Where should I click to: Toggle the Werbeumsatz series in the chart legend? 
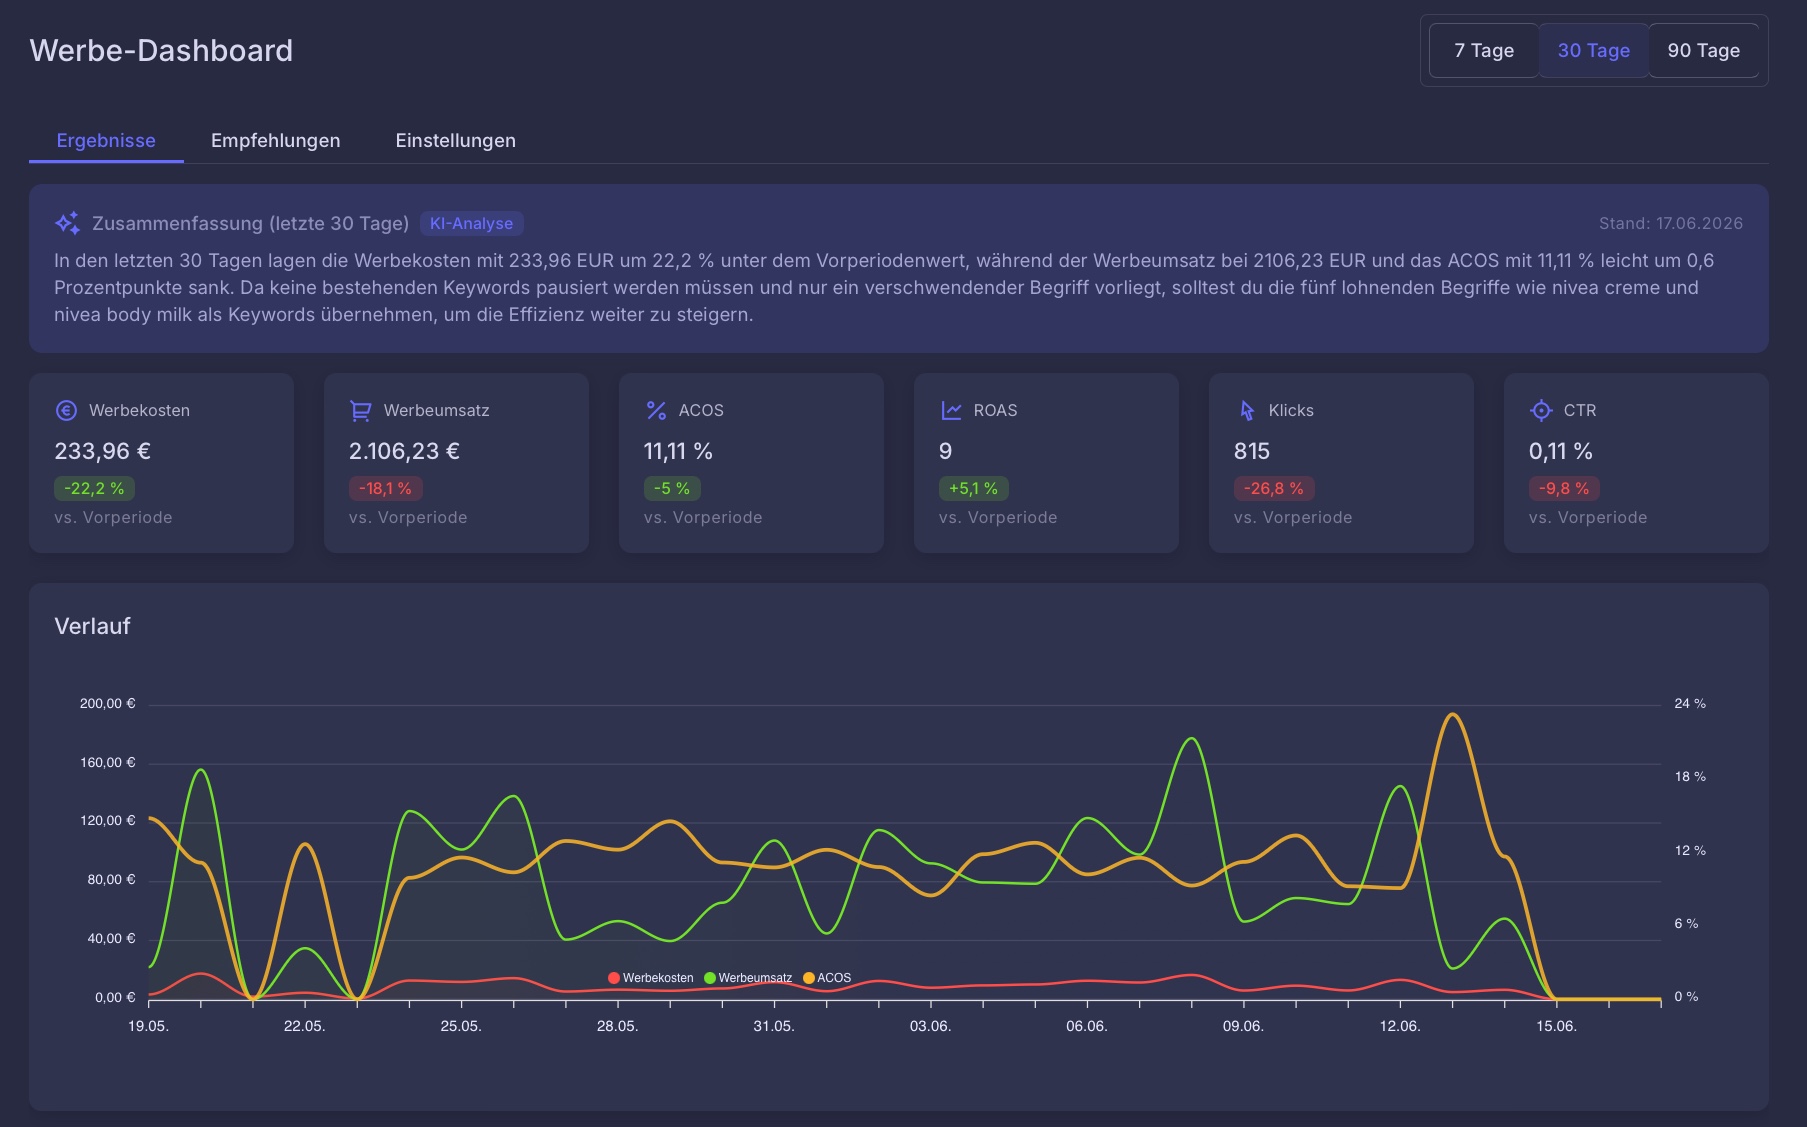point(748,978)
